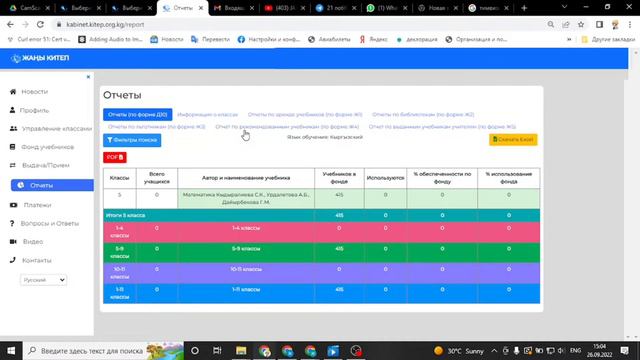Go to Управление классами in sidebar

coord(51,129)
